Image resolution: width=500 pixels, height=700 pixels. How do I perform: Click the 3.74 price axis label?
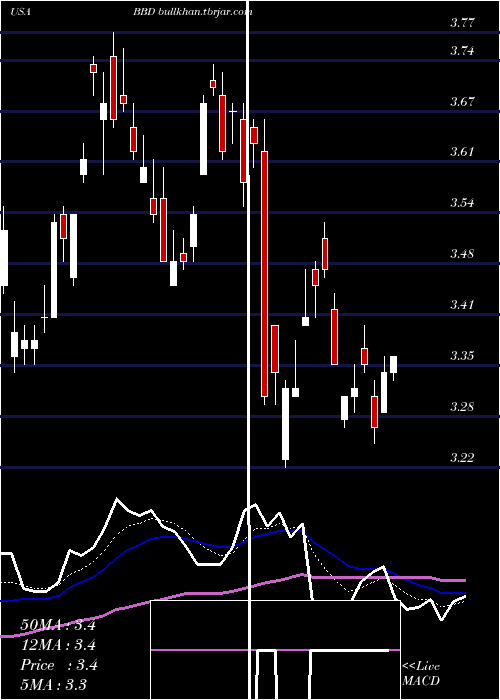[462, 51]
